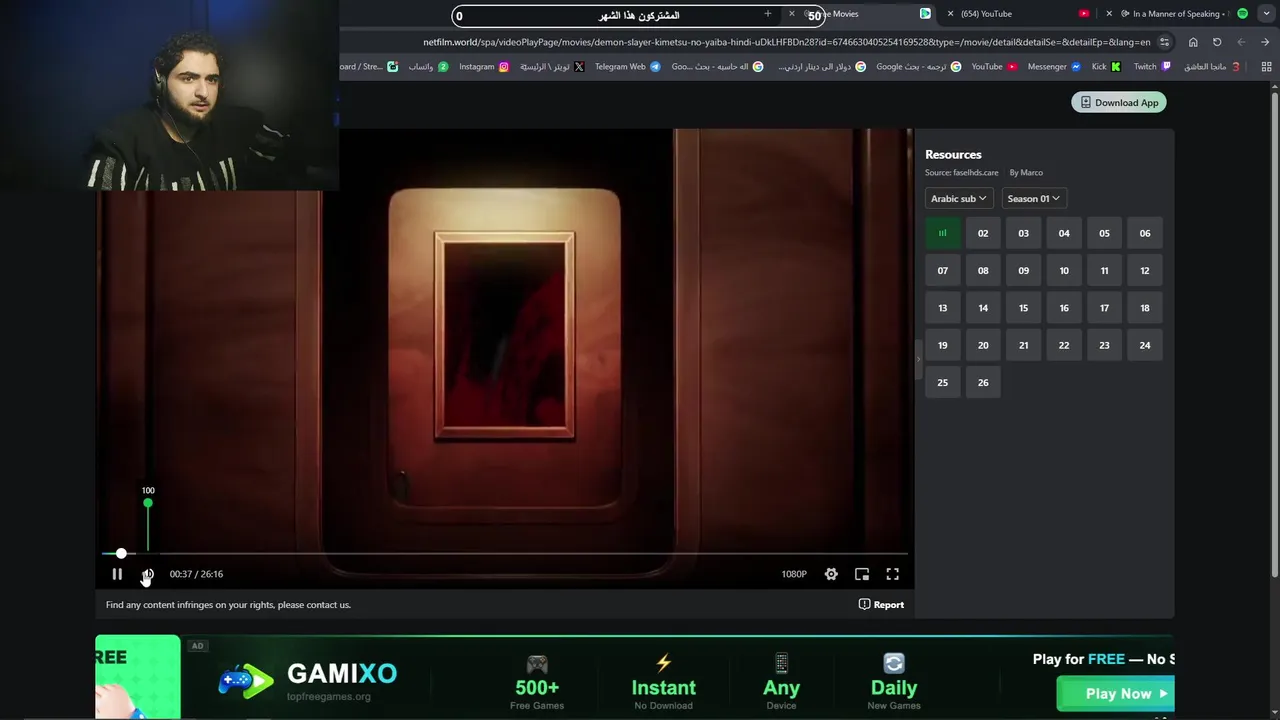Open the GAMIXO logo in ad banner
The image size is (1280, 720).
coord(308,680)
